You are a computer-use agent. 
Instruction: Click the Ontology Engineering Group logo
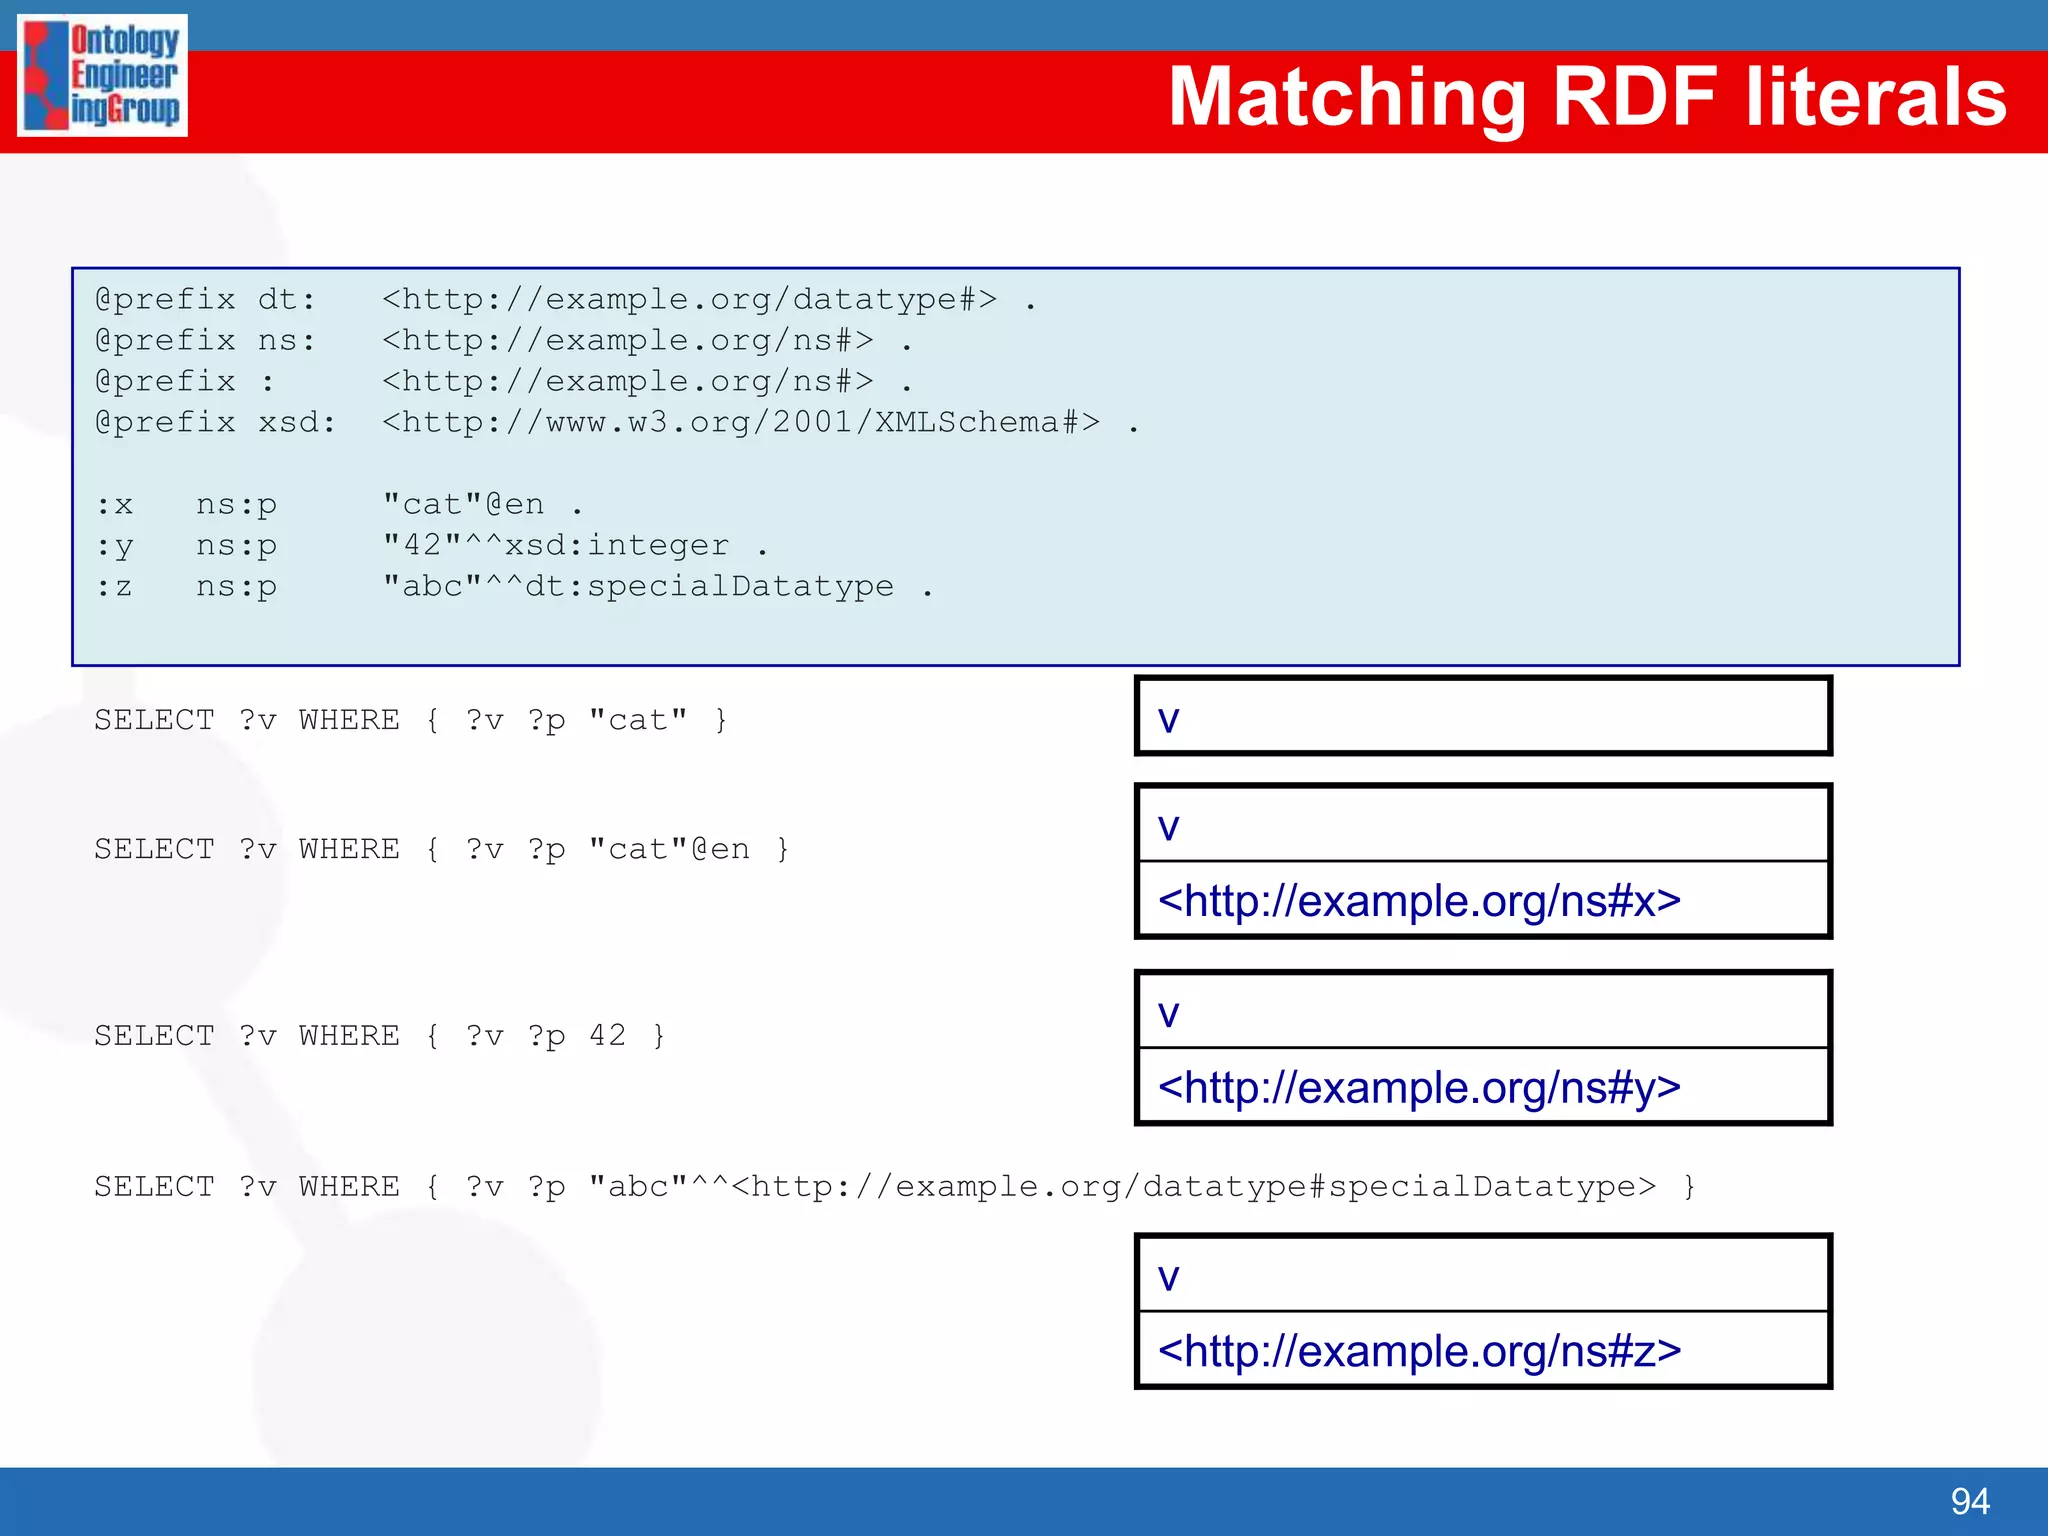[x=102, y=75]
